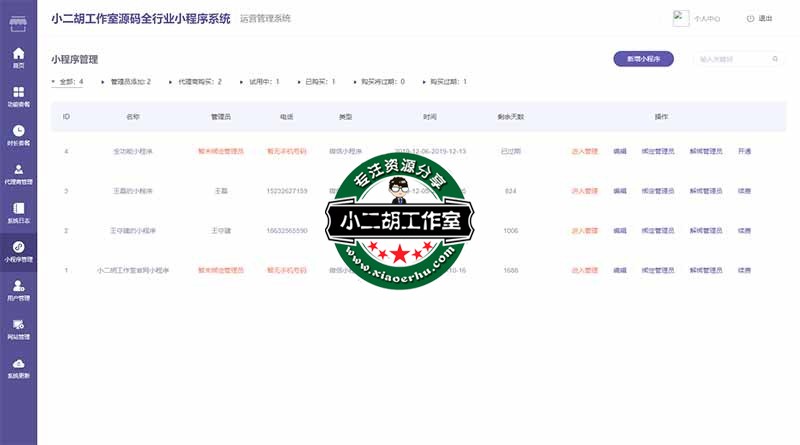Click the 新增小程序 button
The width and height of the screenshot is (800, 445).
[643, 59]
